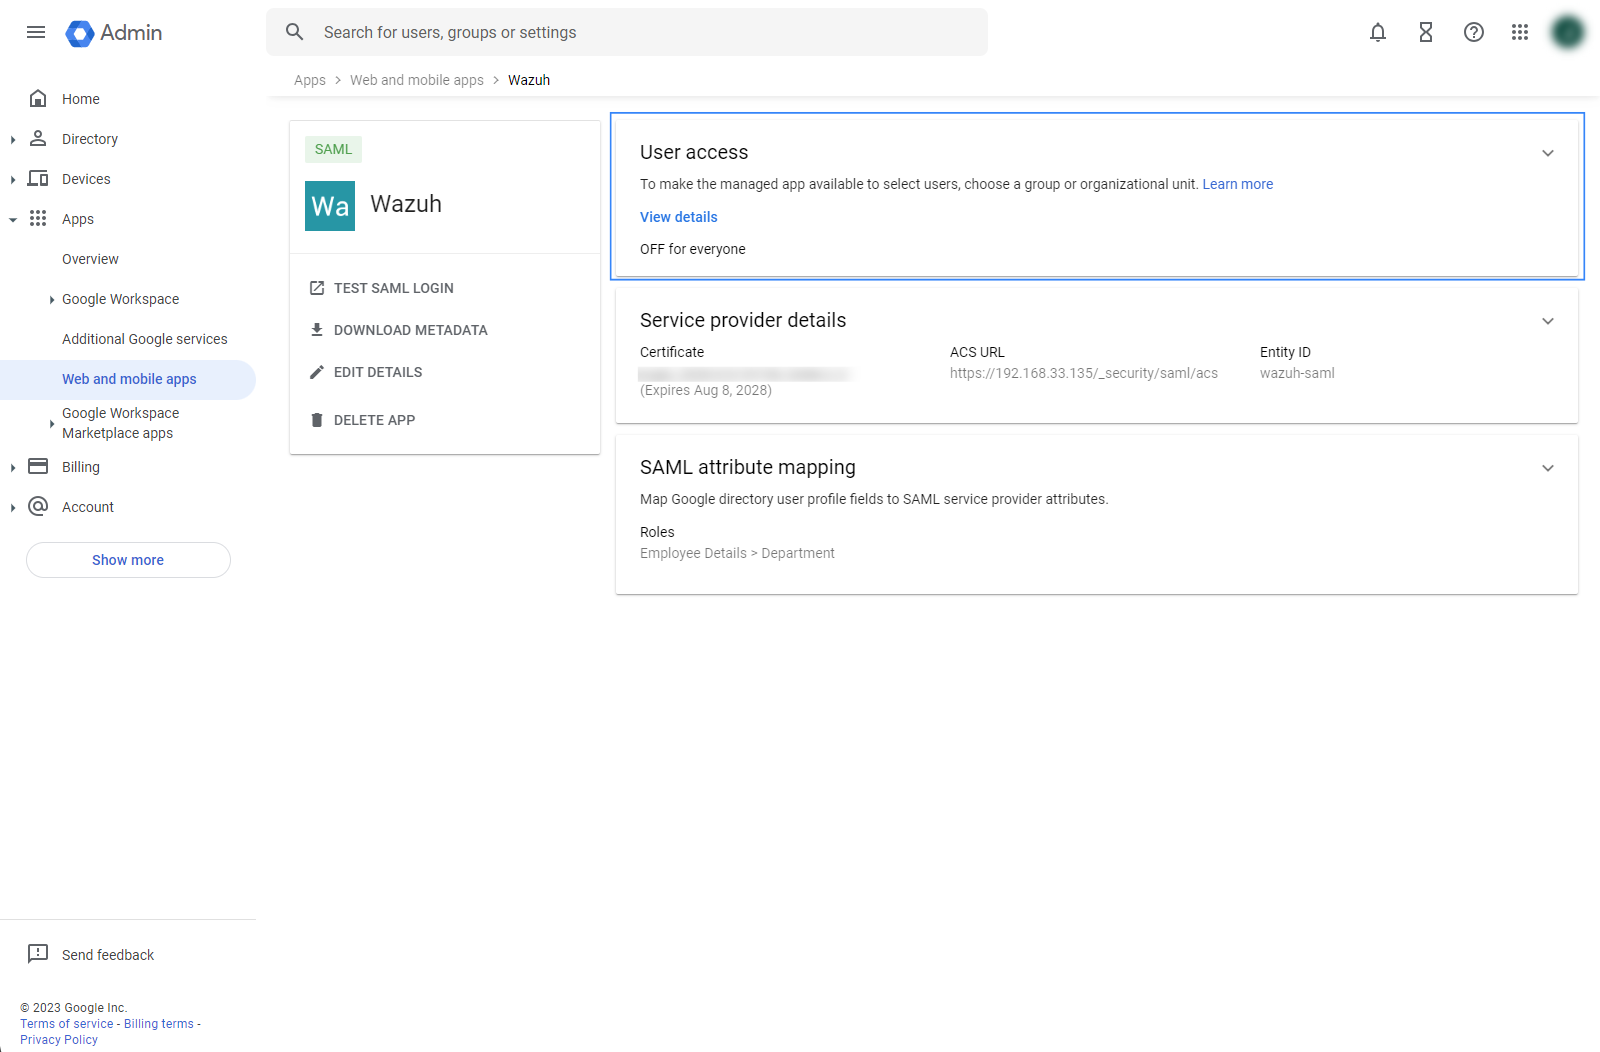
Task: Expand the User access section chevron
Action: (x=1547, y=153)
